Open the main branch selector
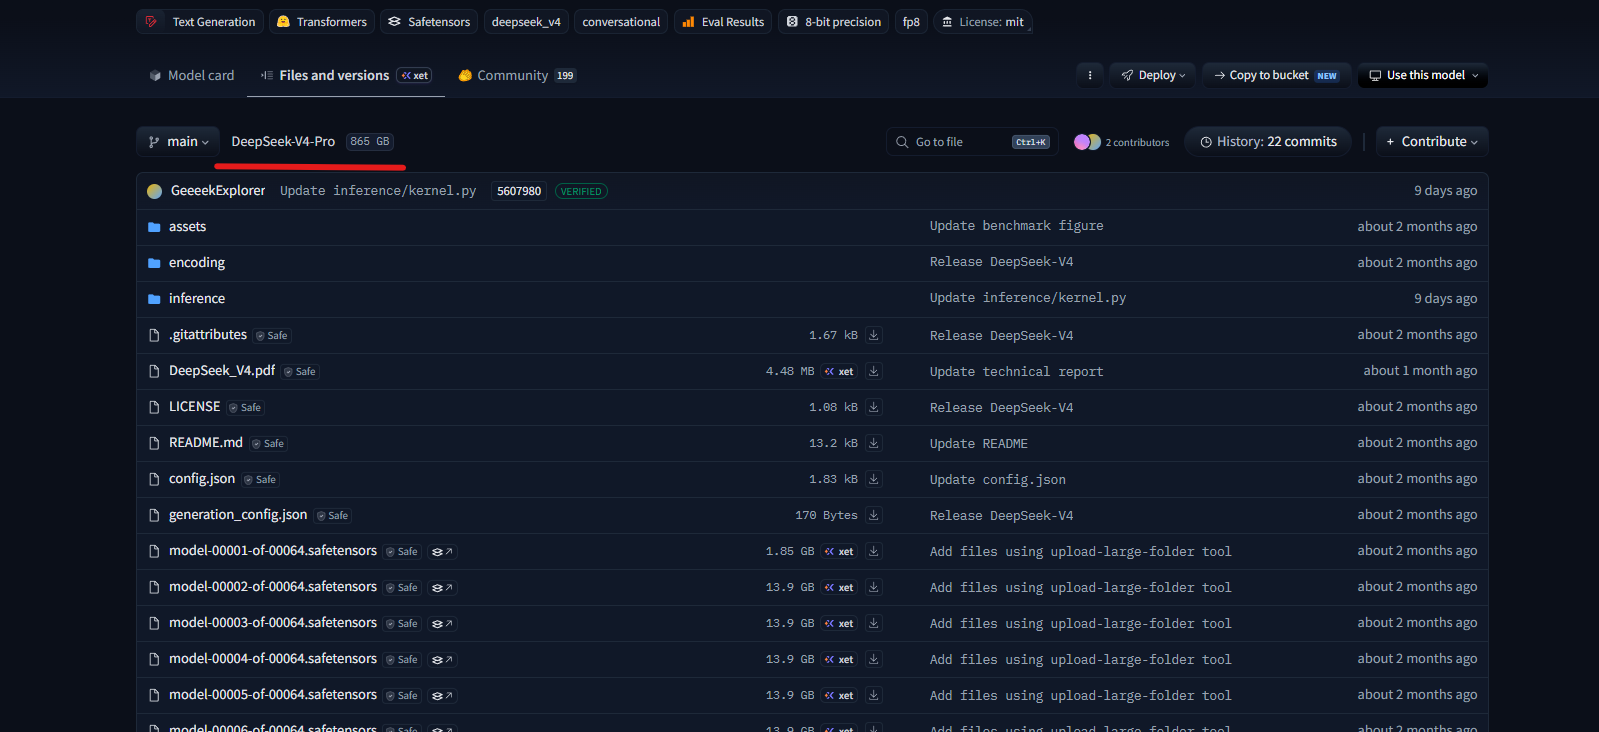The width and height of the screenshot is (1599, 732). pos(178,142)
